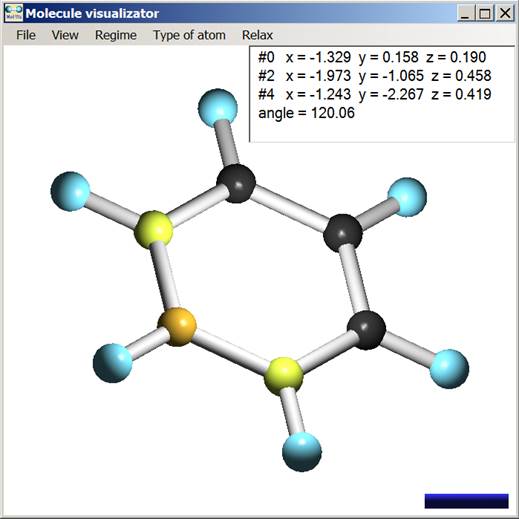The height and width of the screenshot is (519, 519).
Task: Open the File menu
Action: [x=26, y=35]
